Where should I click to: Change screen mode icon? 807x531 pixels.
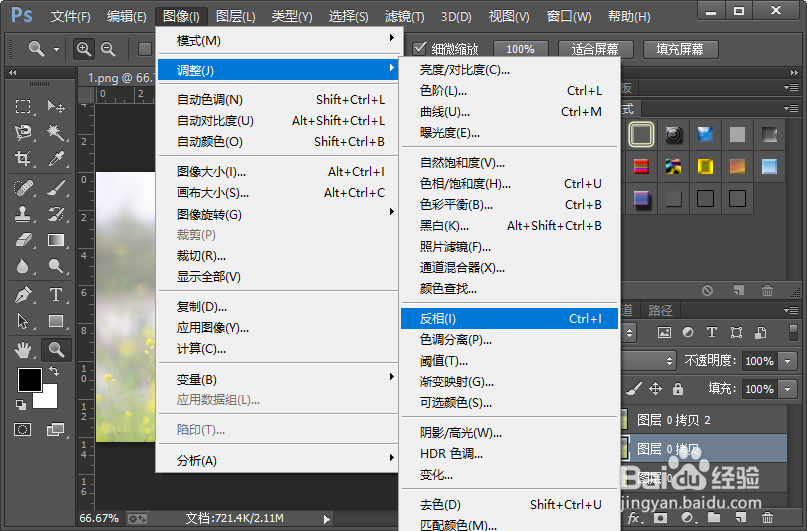pos(55,430)
